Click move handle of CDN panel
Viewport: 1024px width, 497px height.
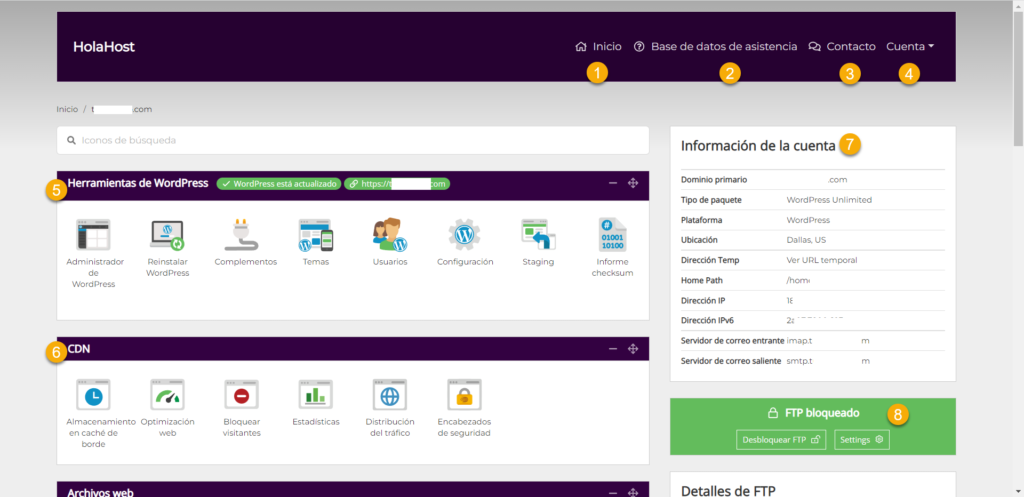point(632,349)
